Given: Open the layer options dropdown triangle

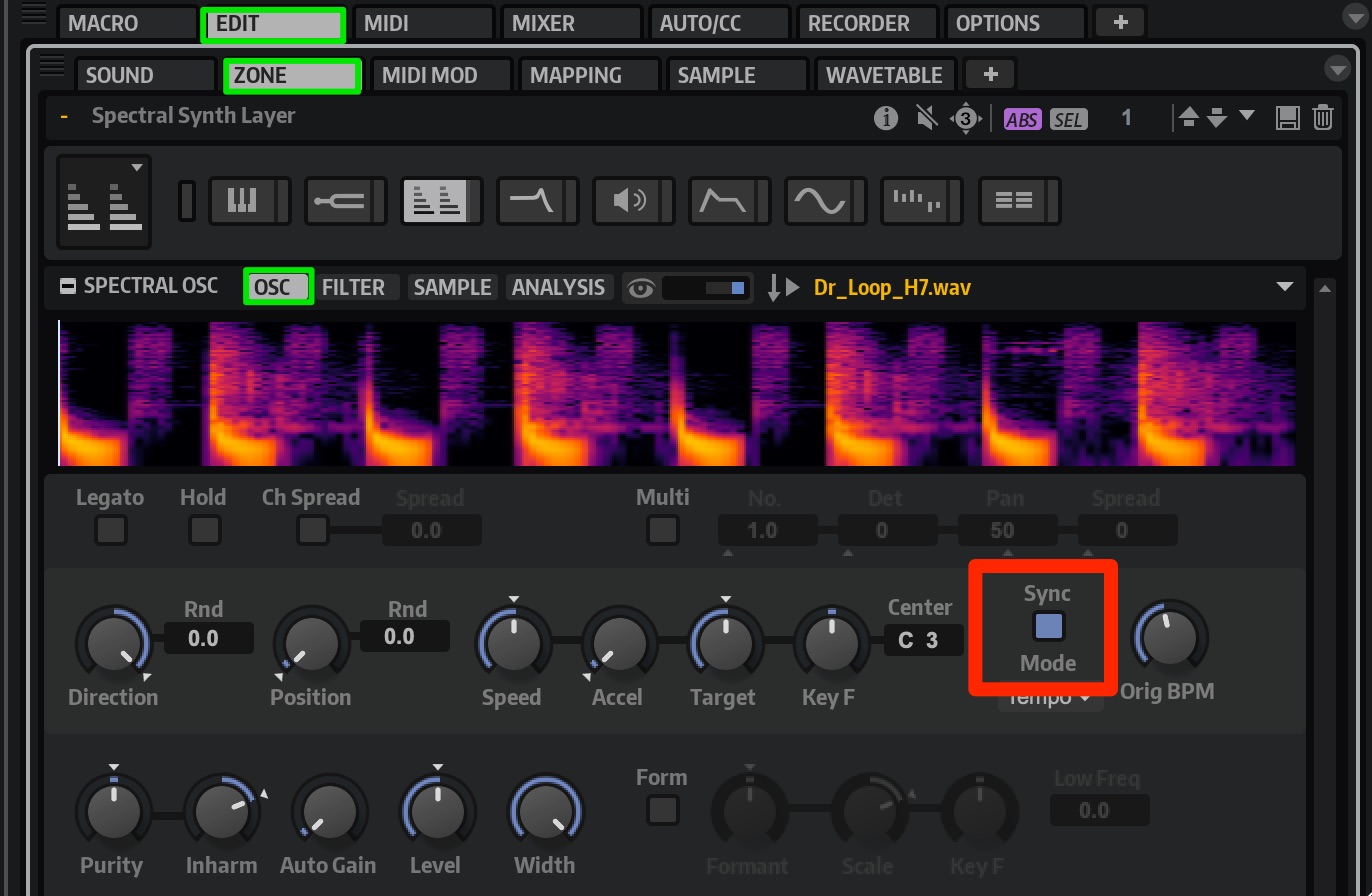Looking at the screenshot, I should [1247, 116].
